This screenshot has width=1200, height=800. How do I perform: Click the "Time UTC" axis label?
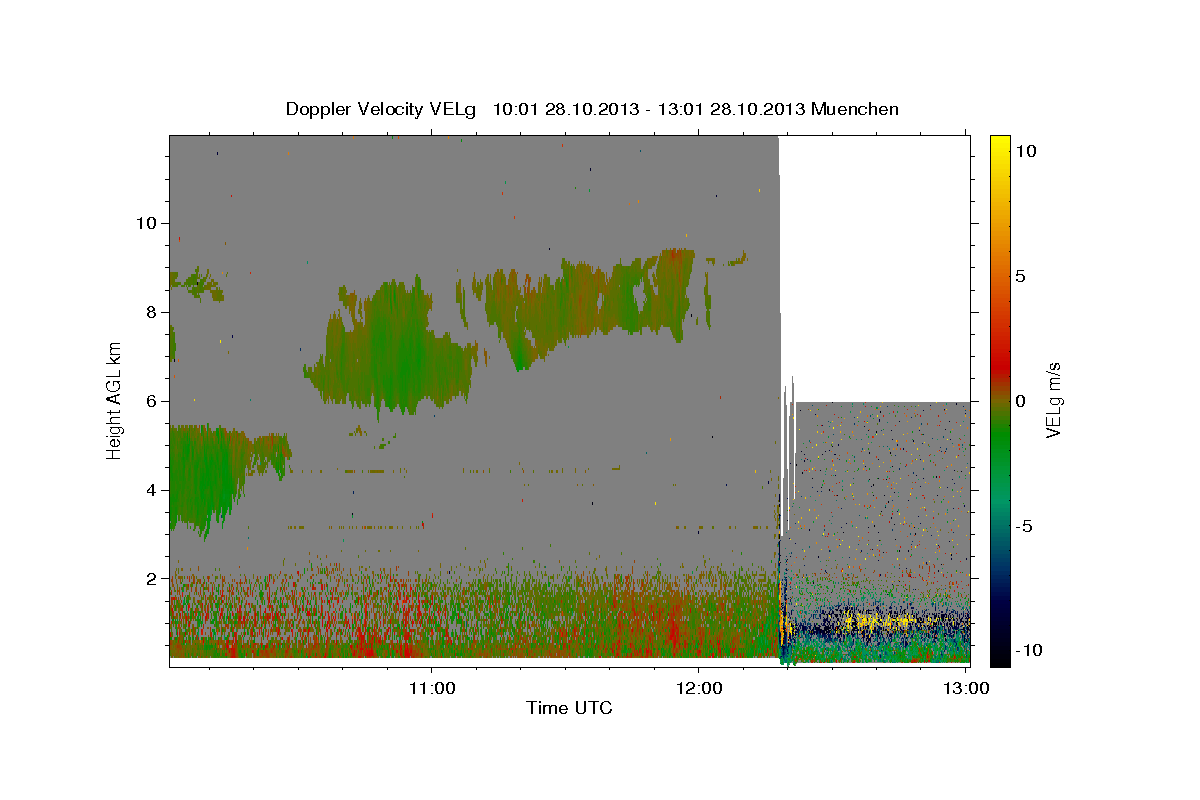click(569, 708)
